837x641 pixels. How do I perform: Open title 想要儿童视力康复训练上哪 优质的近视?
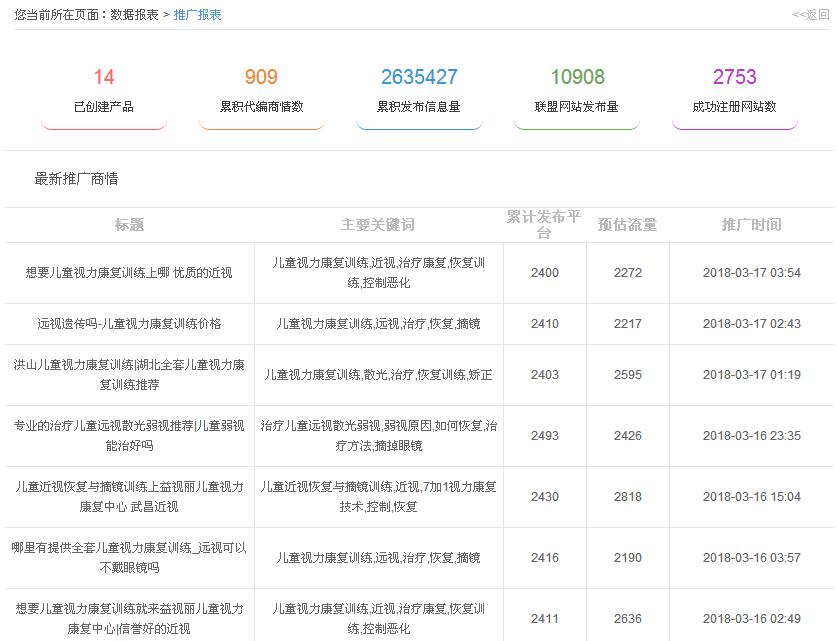(129, 273)
